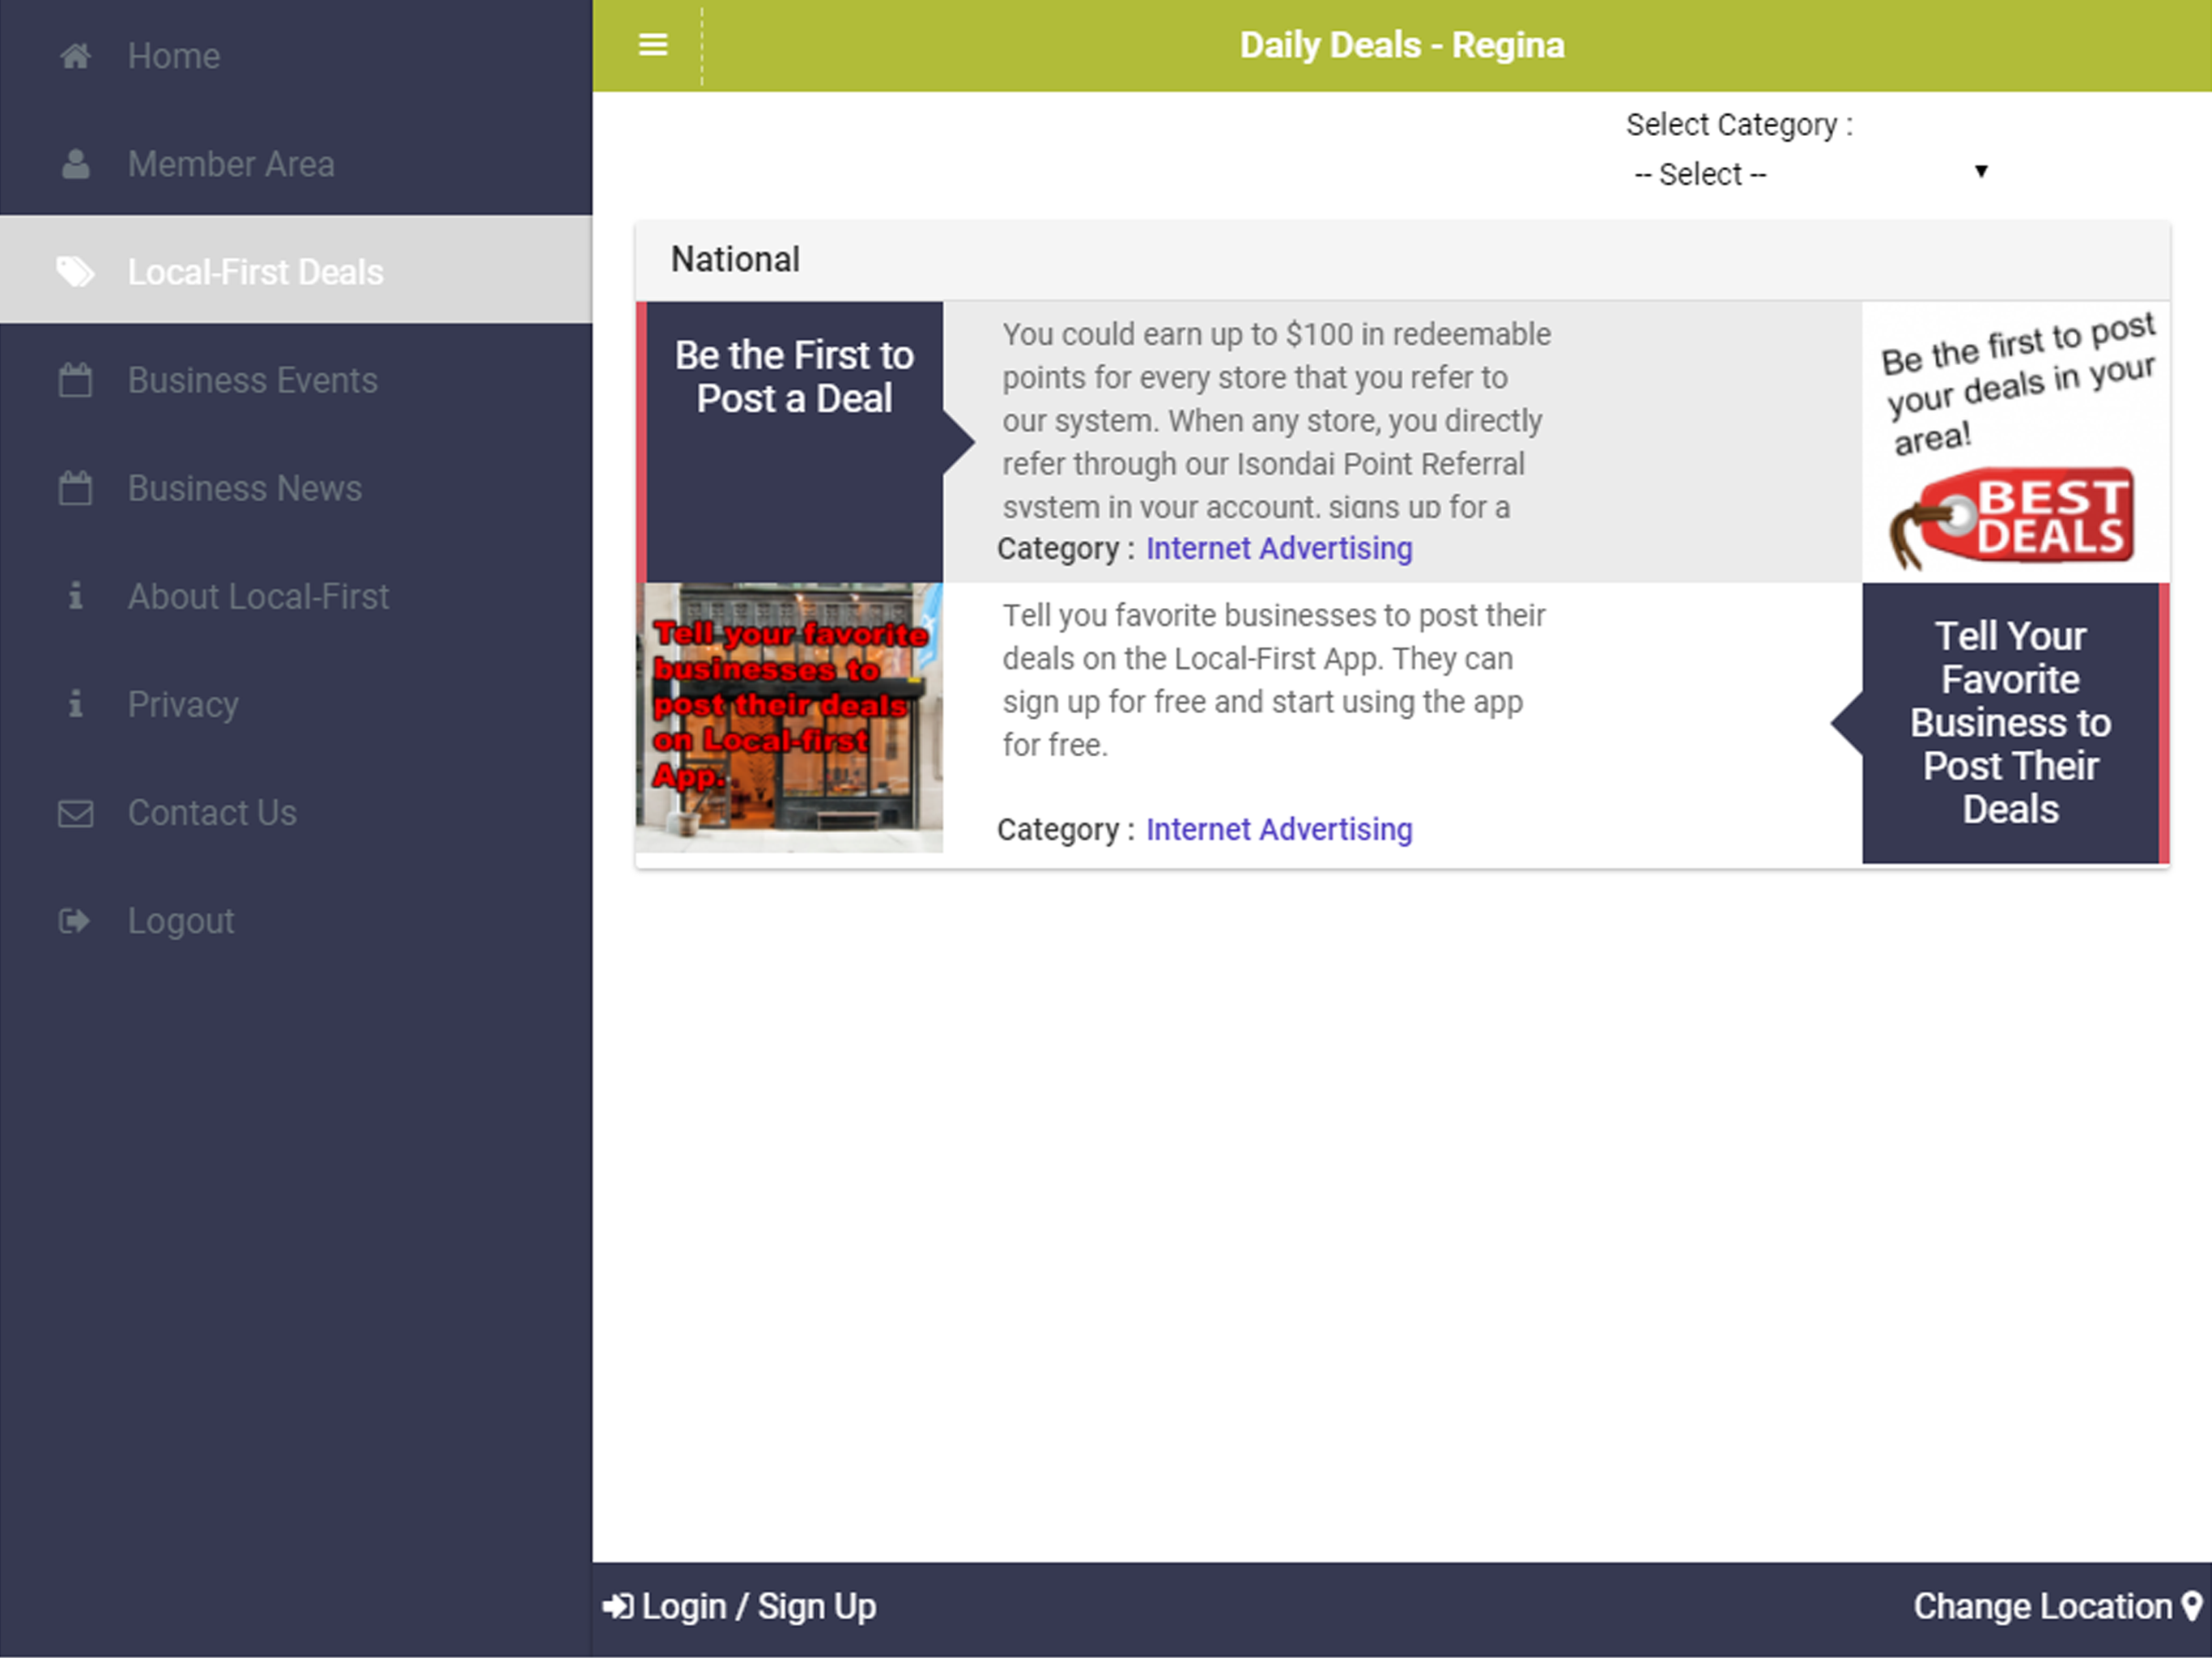
Task: Click the 'Select Category :' label
Action: click(x=1739, y=125)
